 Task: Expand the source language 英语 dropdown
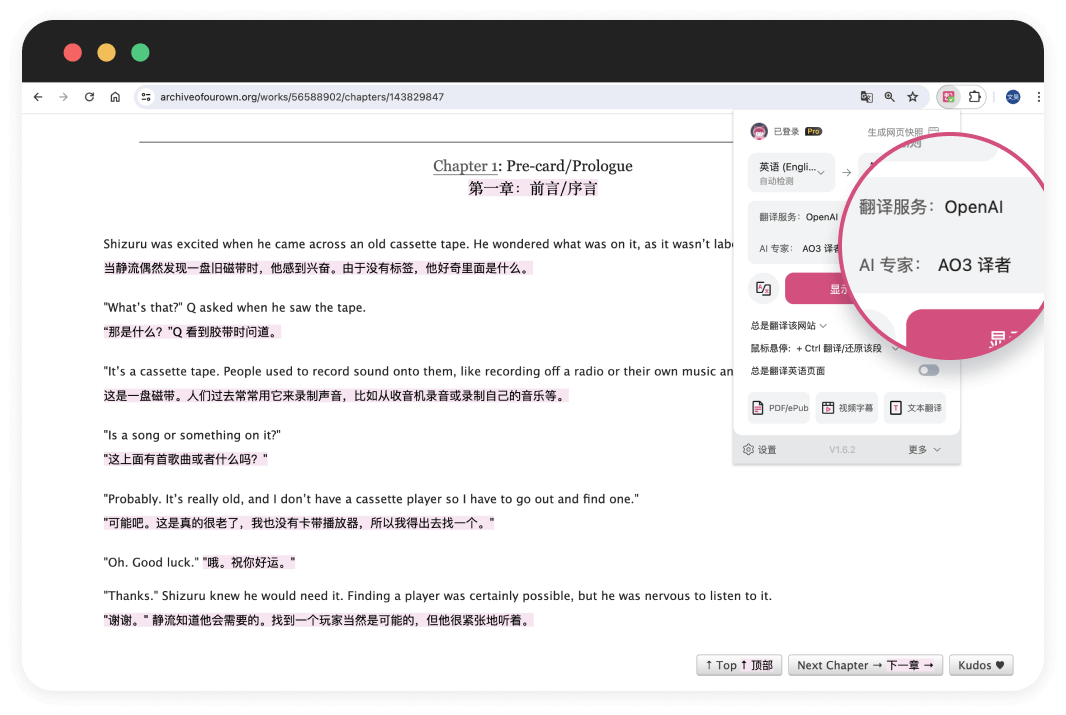(790, 172)
